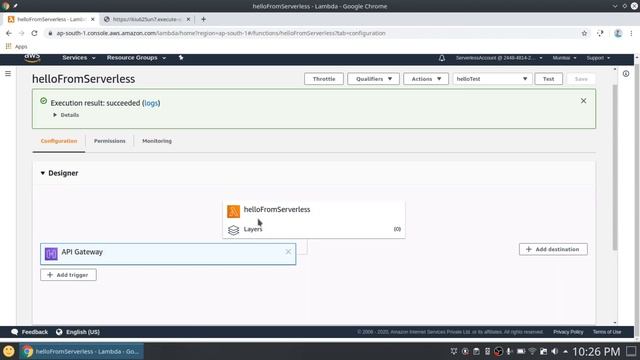Click the pin shortcut icon in AWS navbar
Viewport: 640px width, 360px height.
click(x=181, y=58)
